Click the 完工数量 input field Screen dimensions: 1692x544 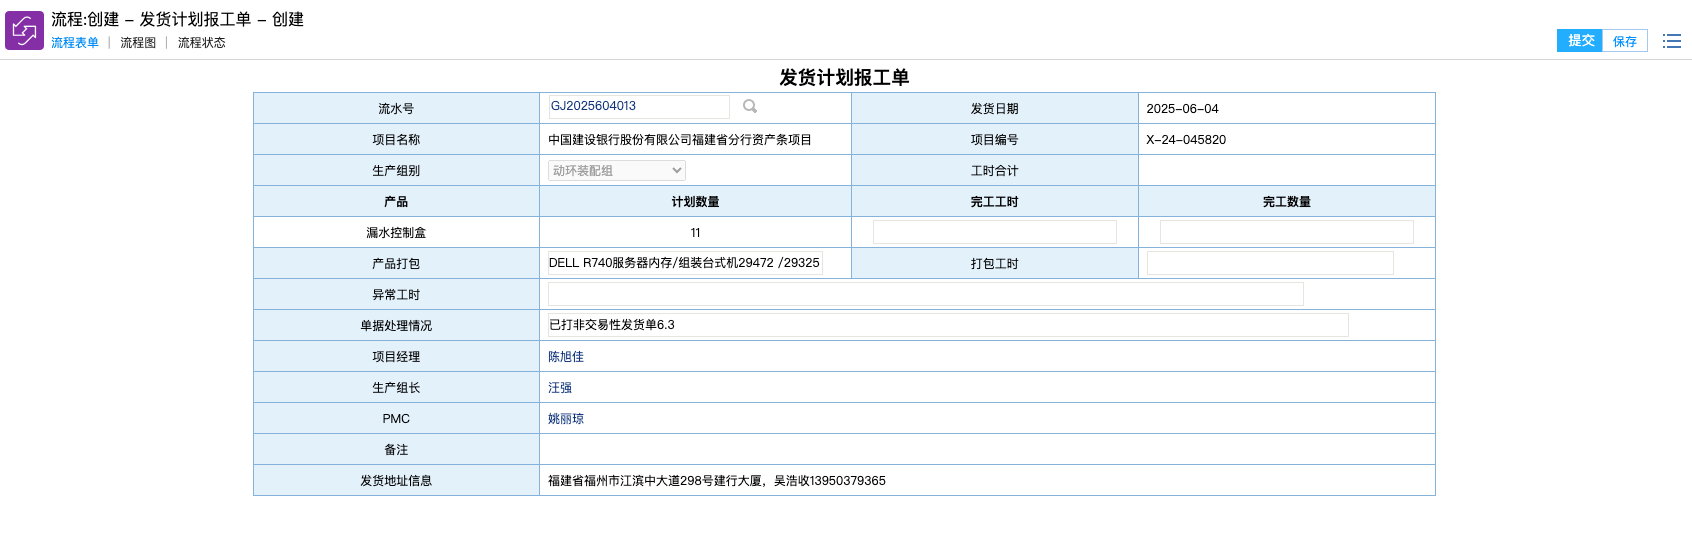pyautogui.click(x=1286, y=232)
